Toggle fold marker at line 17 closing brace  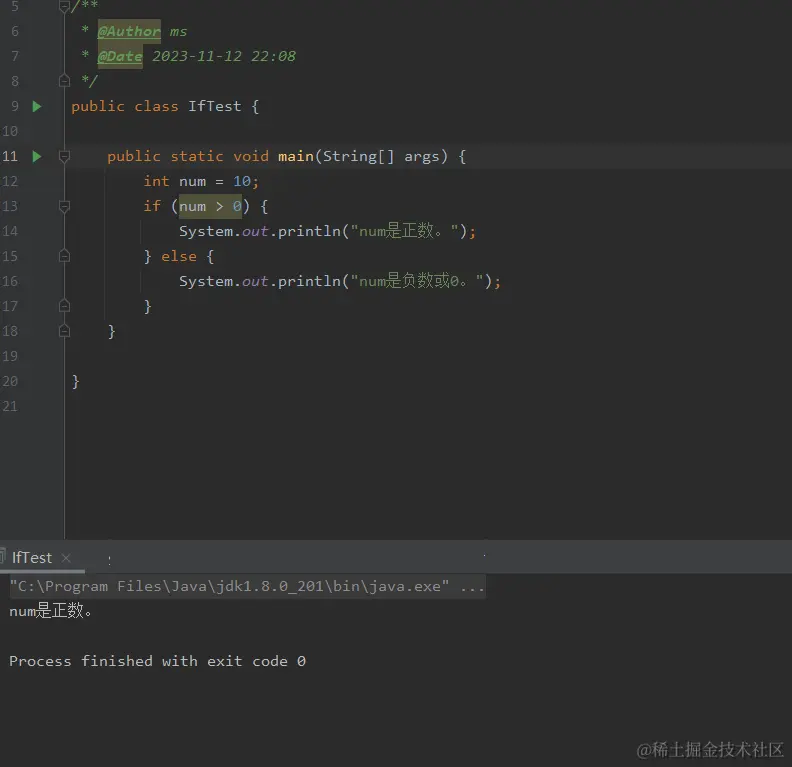64,306
